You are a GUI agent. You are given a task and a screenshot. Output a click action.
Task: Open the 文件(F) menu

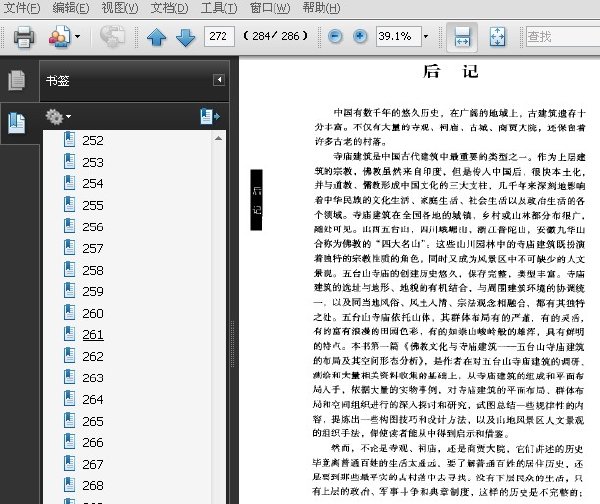[x=21, y=8]
